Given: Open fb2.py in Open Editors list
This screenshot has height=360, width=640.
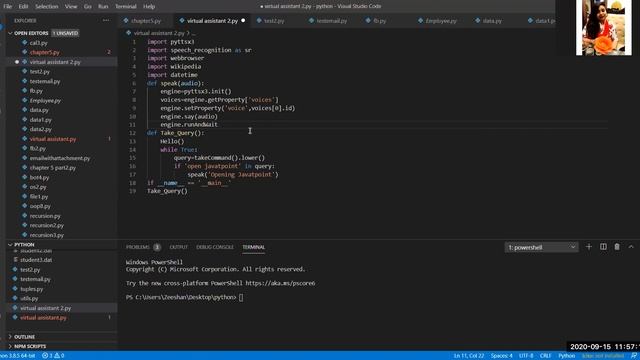Looking at the screenshot, I should 38,149.
